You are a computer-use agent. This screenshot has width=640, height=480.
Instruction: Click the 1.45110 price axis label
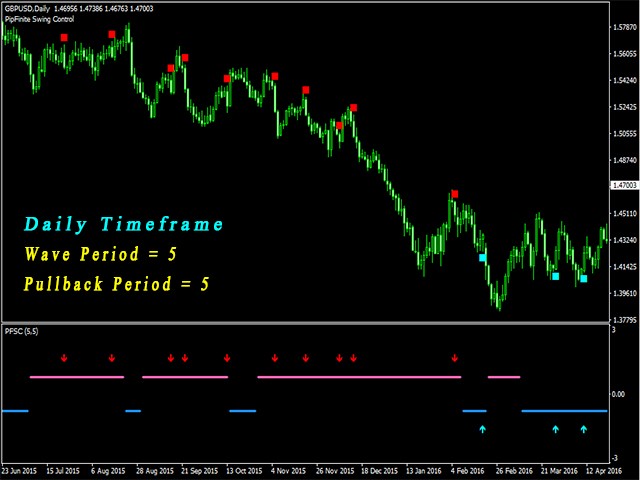tap(625, 213)
